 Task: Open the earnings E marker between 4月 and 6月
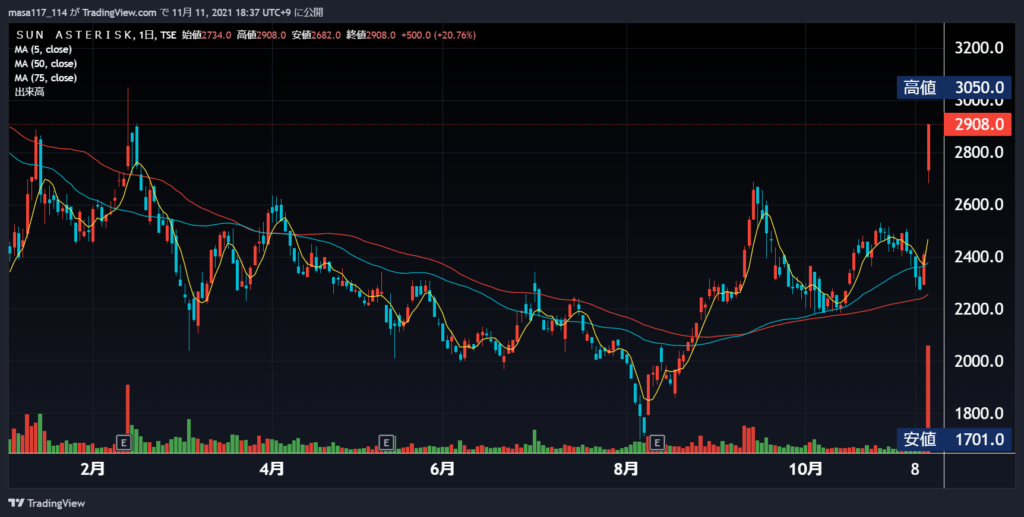click(387, 443)
